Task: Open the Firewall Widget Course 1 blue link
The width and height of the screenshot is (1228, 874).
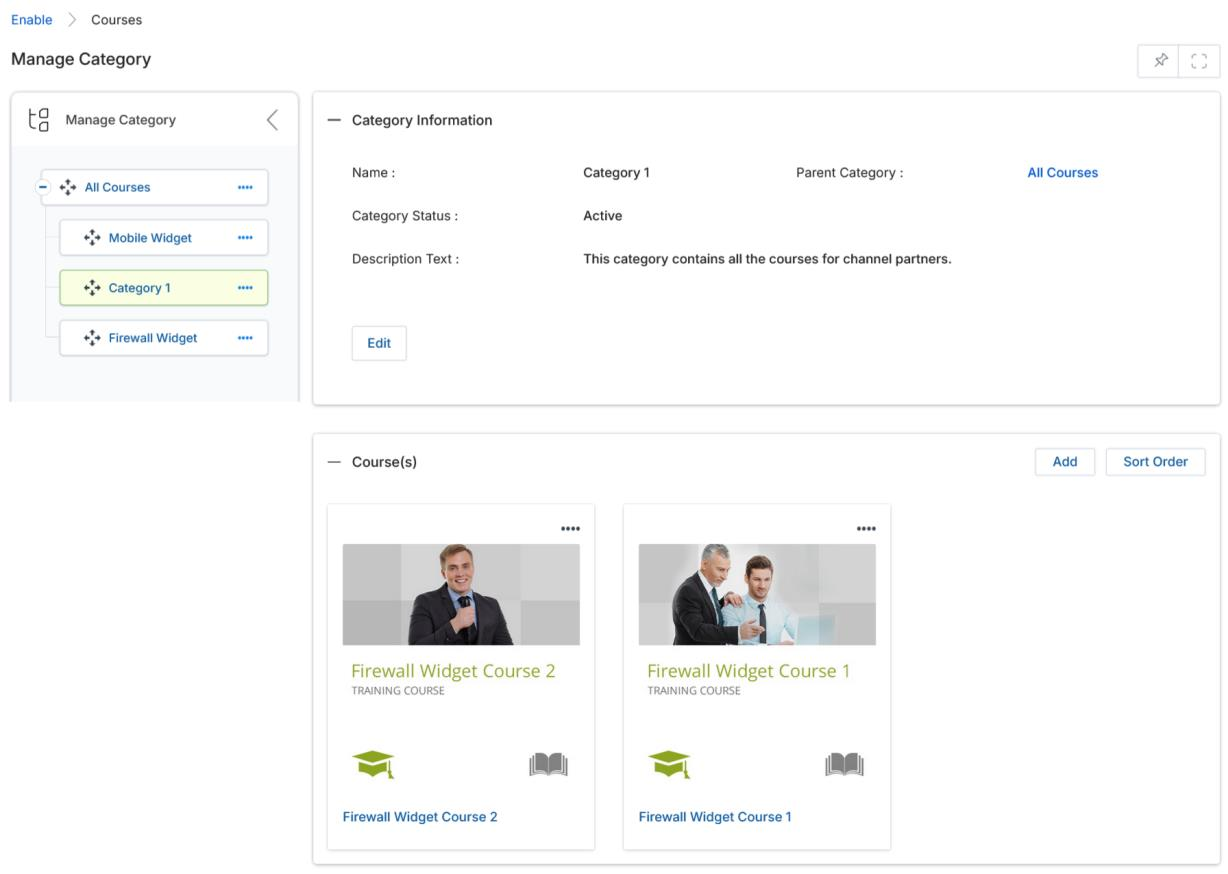Action: tap(715, 817)
